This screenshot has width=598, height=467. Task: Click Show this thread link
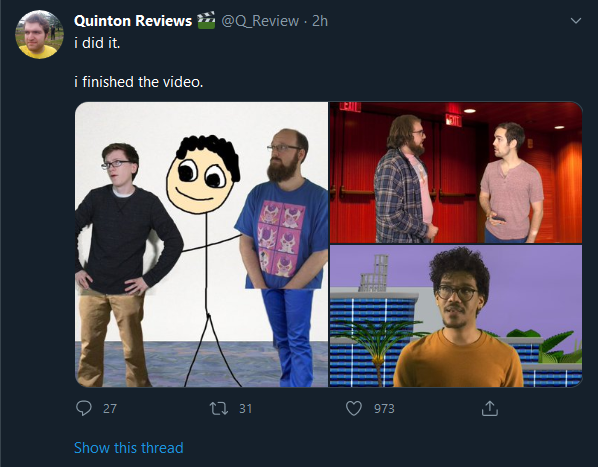click(x=129, y=448)
